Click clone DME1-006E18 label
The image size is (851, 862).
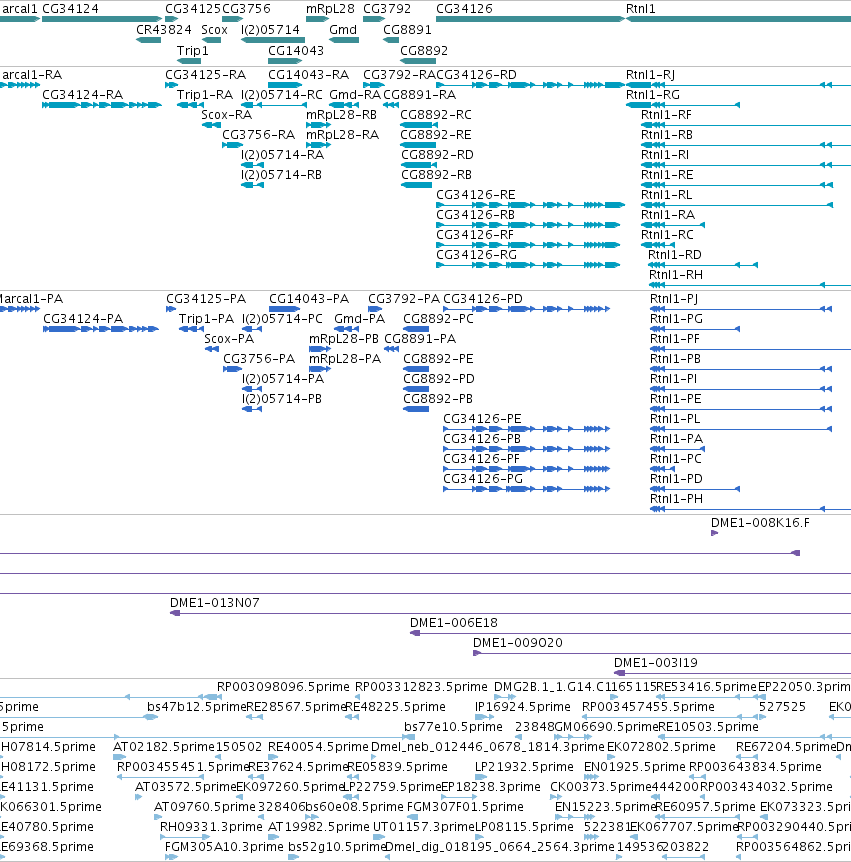point(454,623)
